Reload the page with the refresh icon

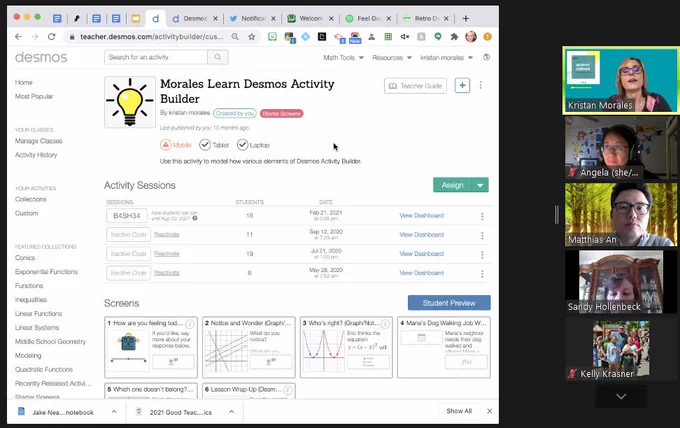click(x=51, y=37)
